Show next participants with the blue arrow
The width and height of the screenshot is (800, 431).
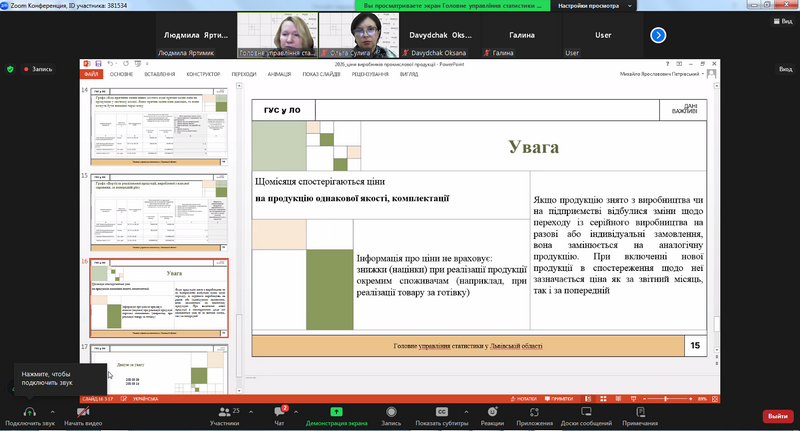point(658,35)
